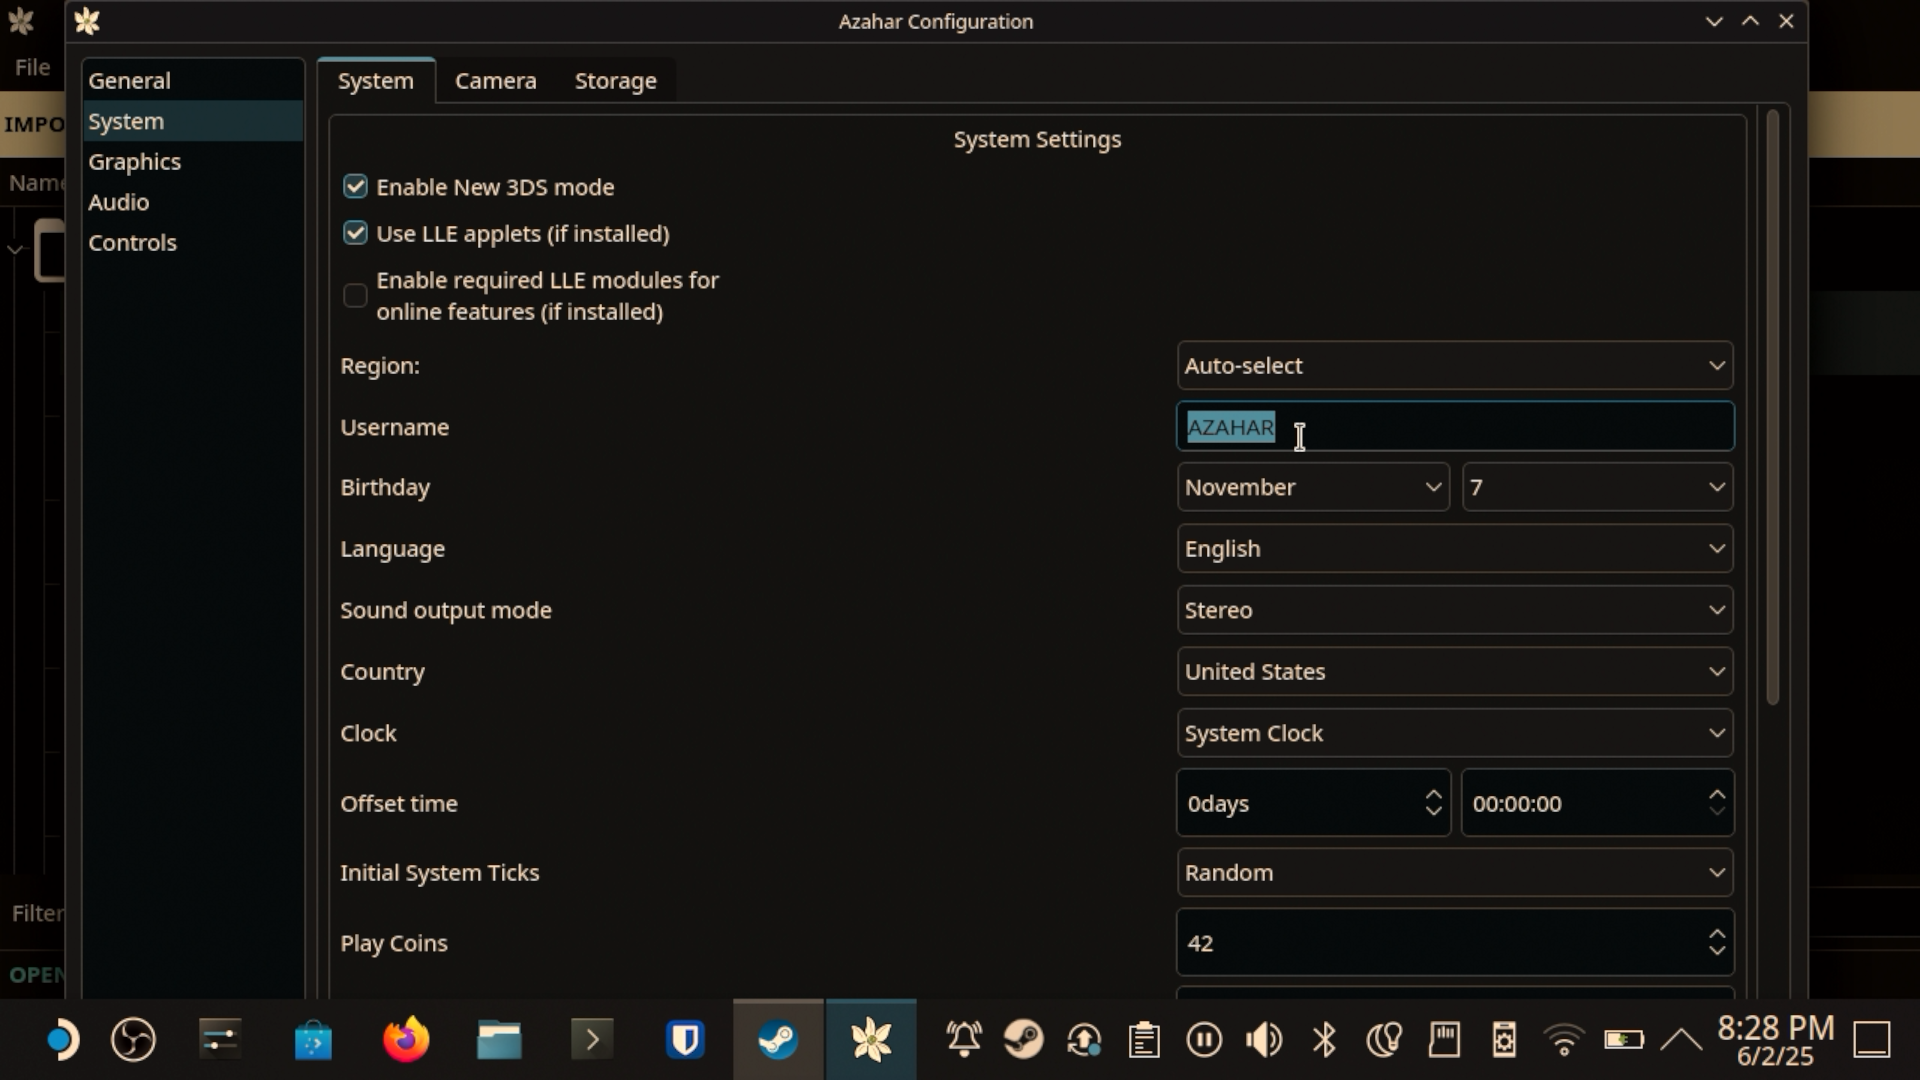Open the Dolphin file manager icon
The image size is (1920, 1080).
(499, 1040)
